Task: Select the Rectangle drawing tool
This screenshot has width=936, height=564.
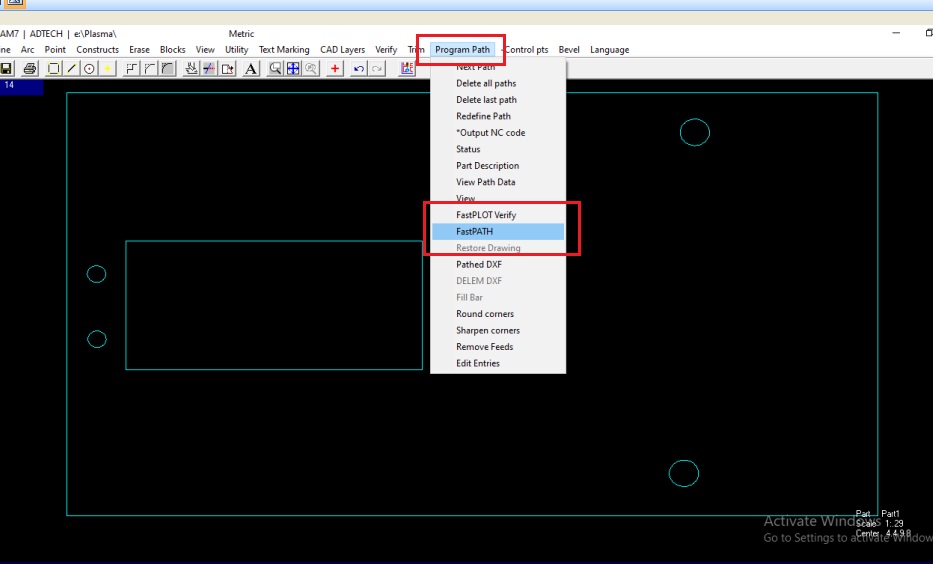Action: click(x=53, y=69)
